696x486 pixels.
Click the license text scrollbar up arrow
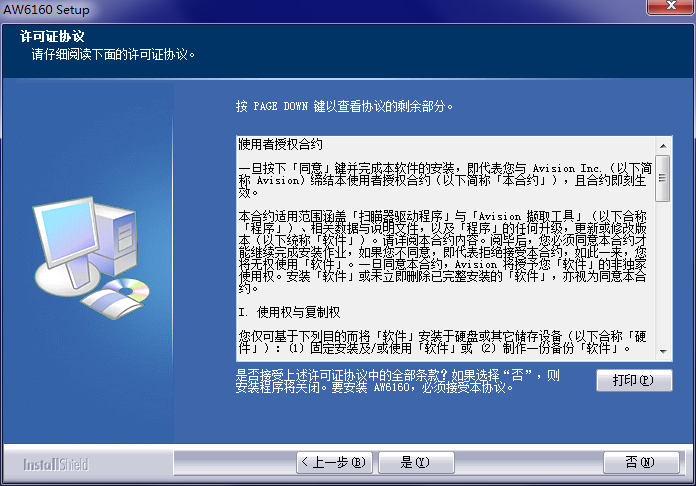[x=663, y=146]
